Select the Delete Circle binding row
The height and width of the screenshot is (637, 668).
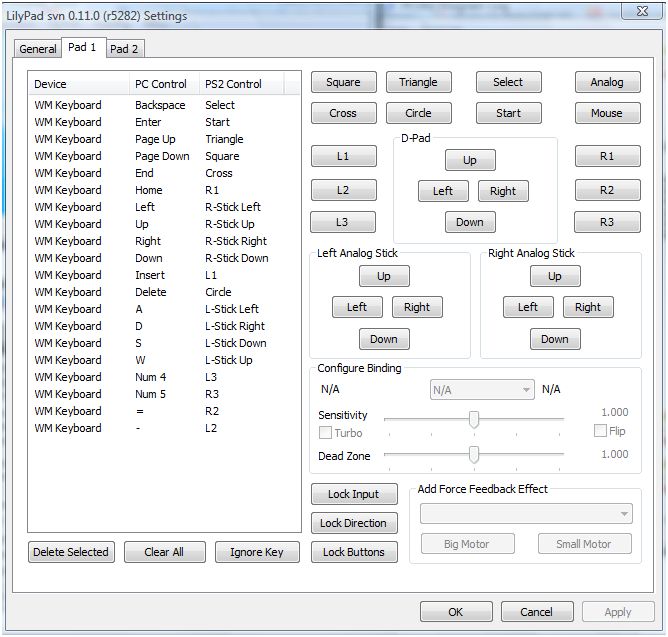click(x=164, y=292)
